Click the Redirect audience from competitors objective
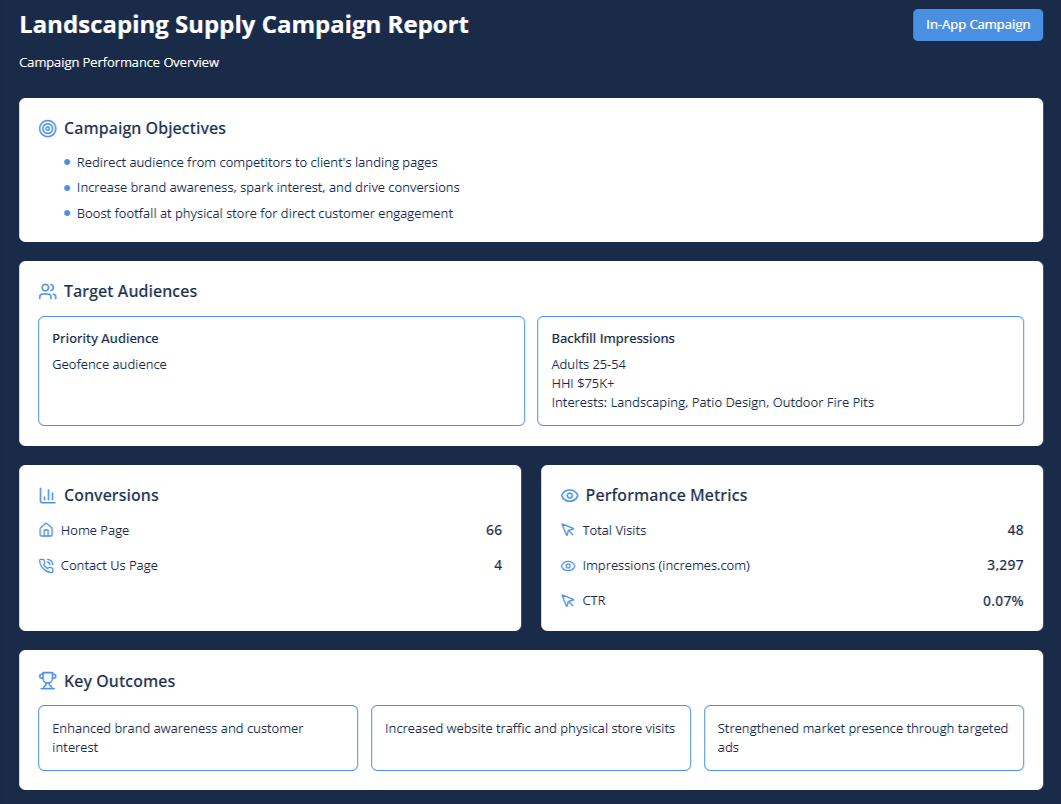Viewport: 1061px width, 804px height. coord(257,162)
